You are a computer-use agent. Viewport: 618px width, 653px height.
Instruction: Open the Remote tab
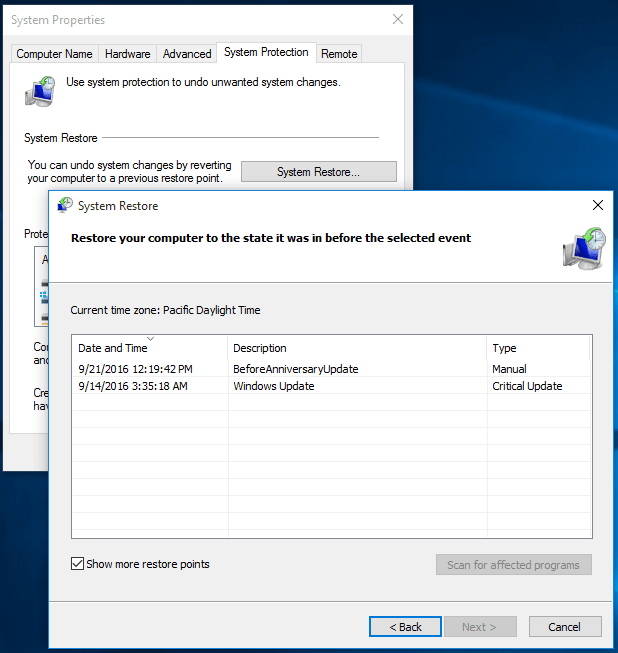pos(339,54)
